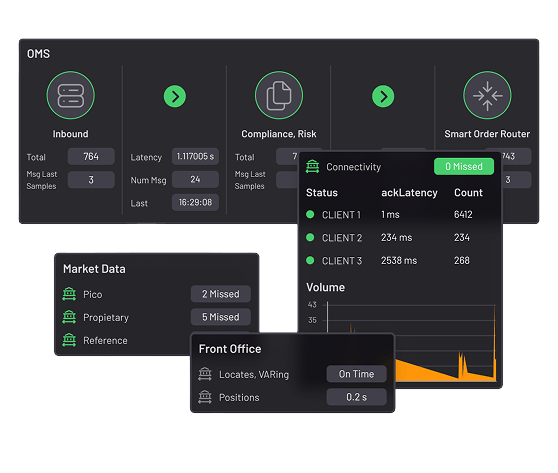Click the Inbound stage label
Screen dimensions: 558x473
[70, 134]
